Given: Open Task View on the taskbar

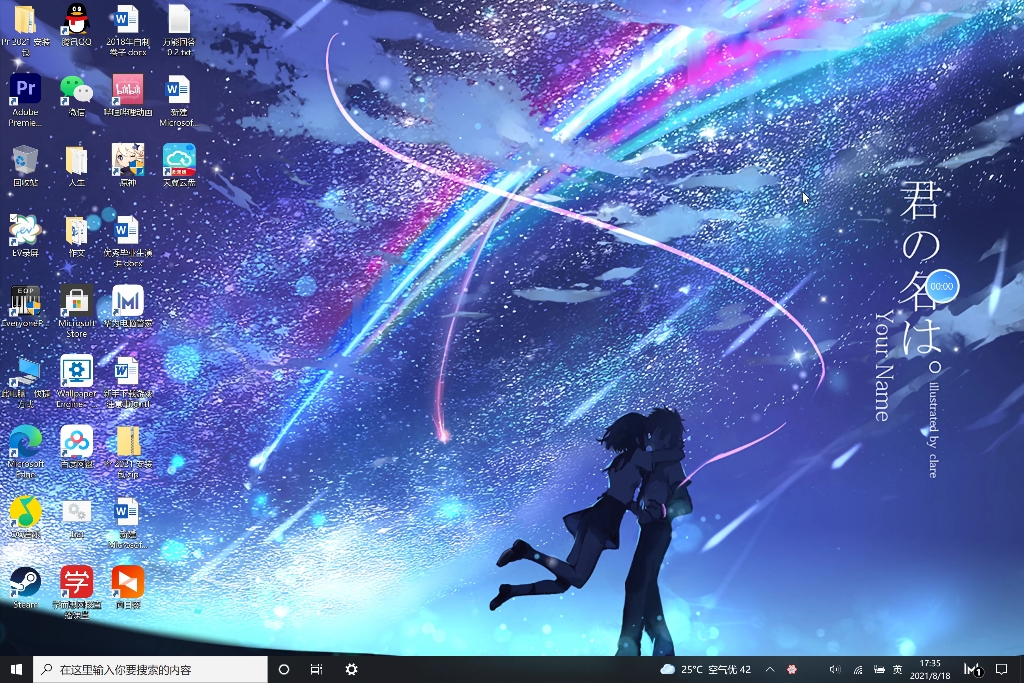Looking at the screenshot, I should pos(317,669).
